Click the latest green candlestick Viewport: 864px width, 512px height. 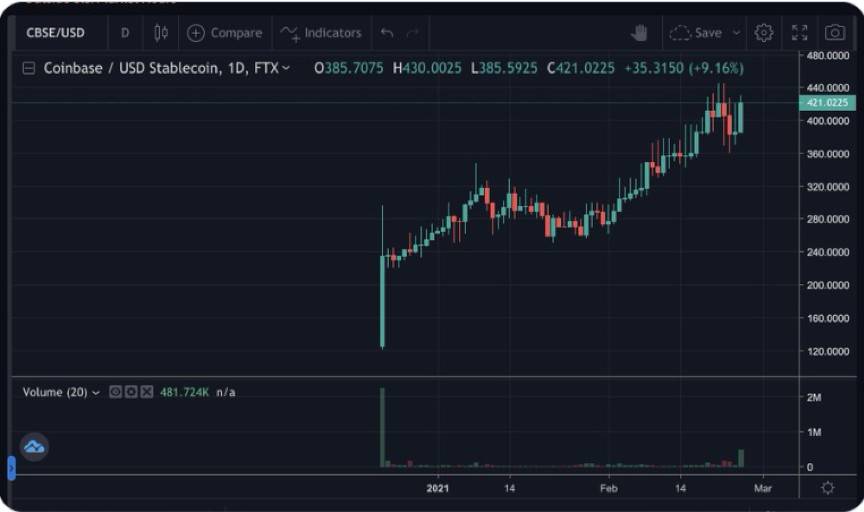point(741,117)
